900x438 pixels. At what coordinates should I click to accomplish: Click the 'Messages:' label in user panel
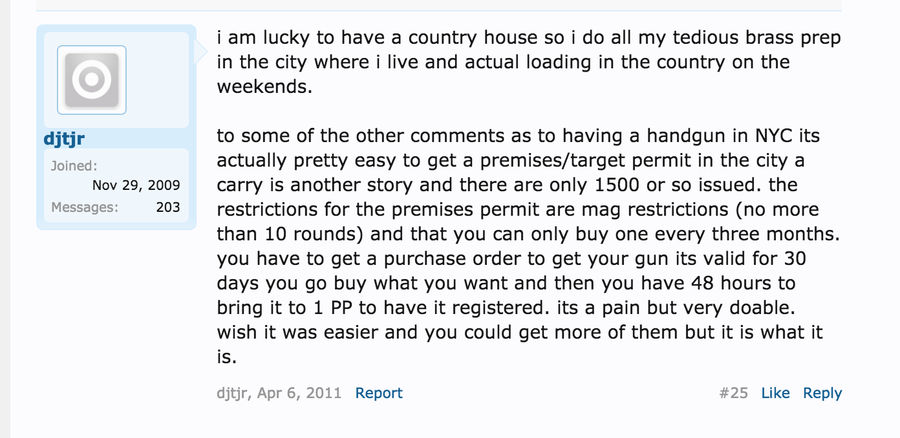[84, 207]
